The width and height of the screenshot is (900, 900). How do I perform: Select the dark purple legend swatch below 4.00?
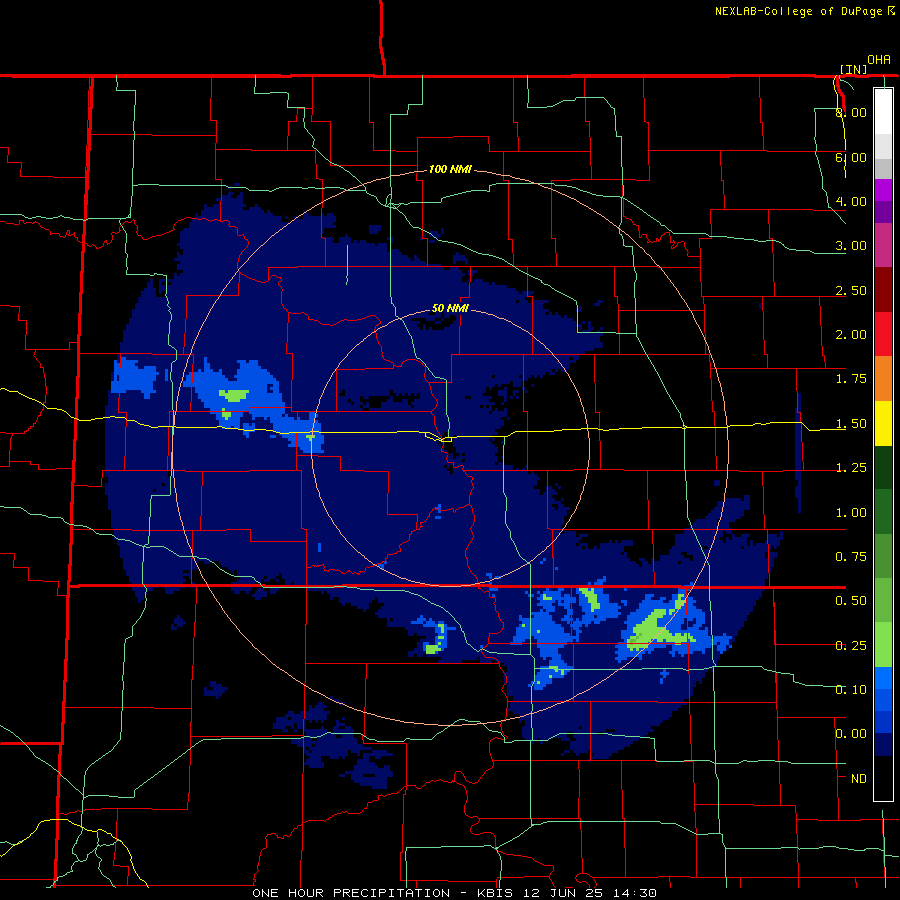[883, 212]
